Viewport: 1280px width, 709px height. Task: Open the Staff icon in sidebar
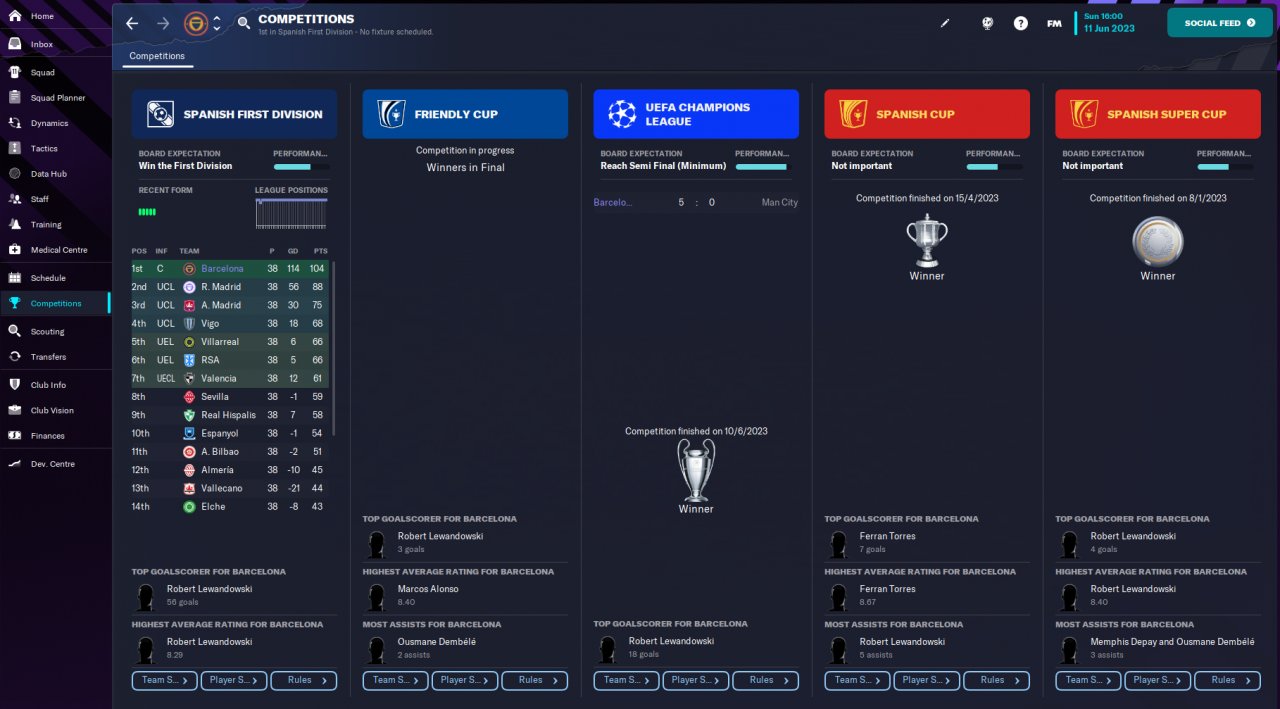coord(14,199)
